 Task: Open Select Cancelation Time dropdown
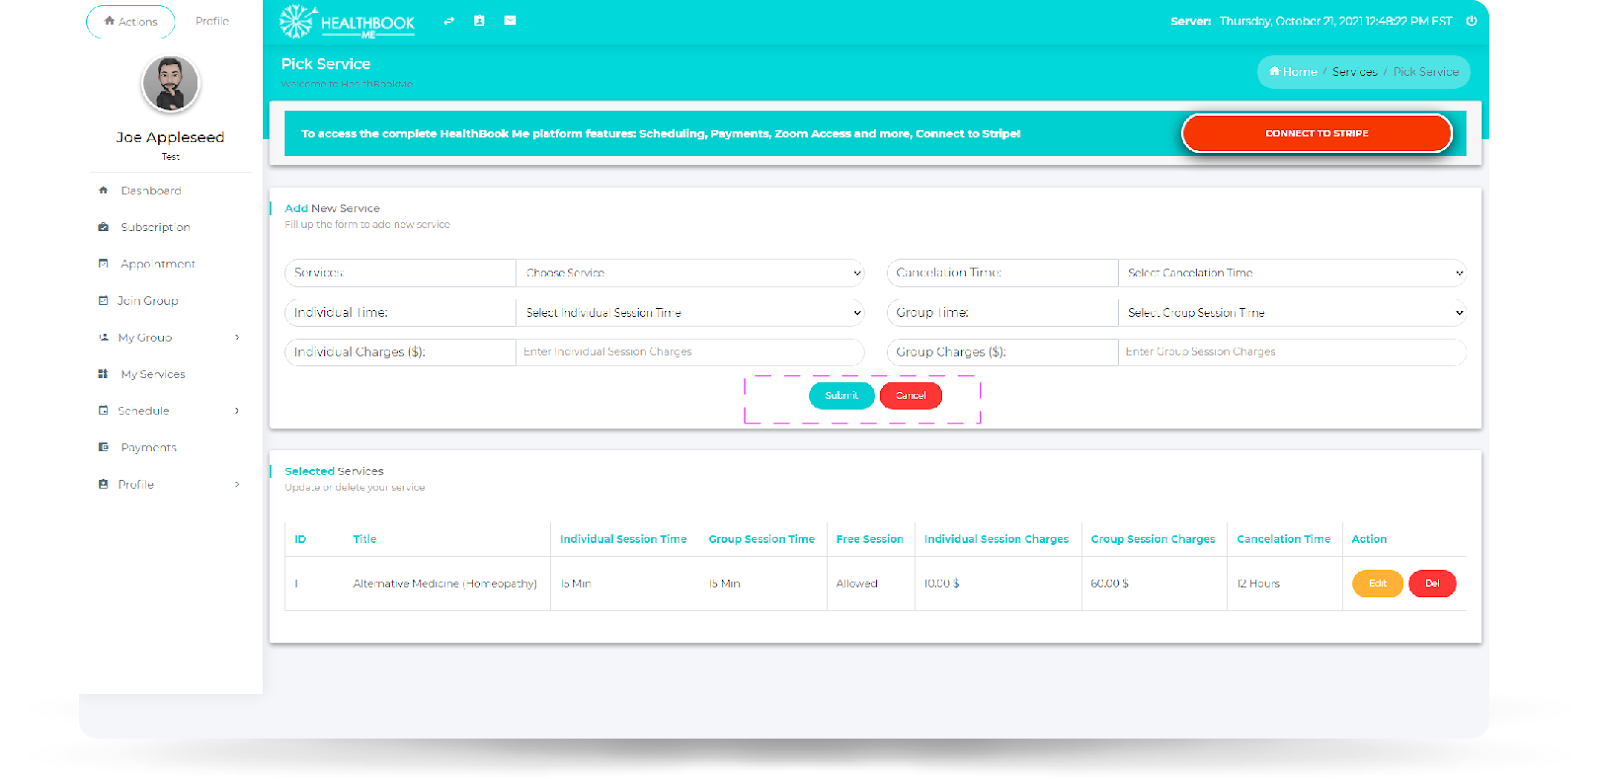1292,273
